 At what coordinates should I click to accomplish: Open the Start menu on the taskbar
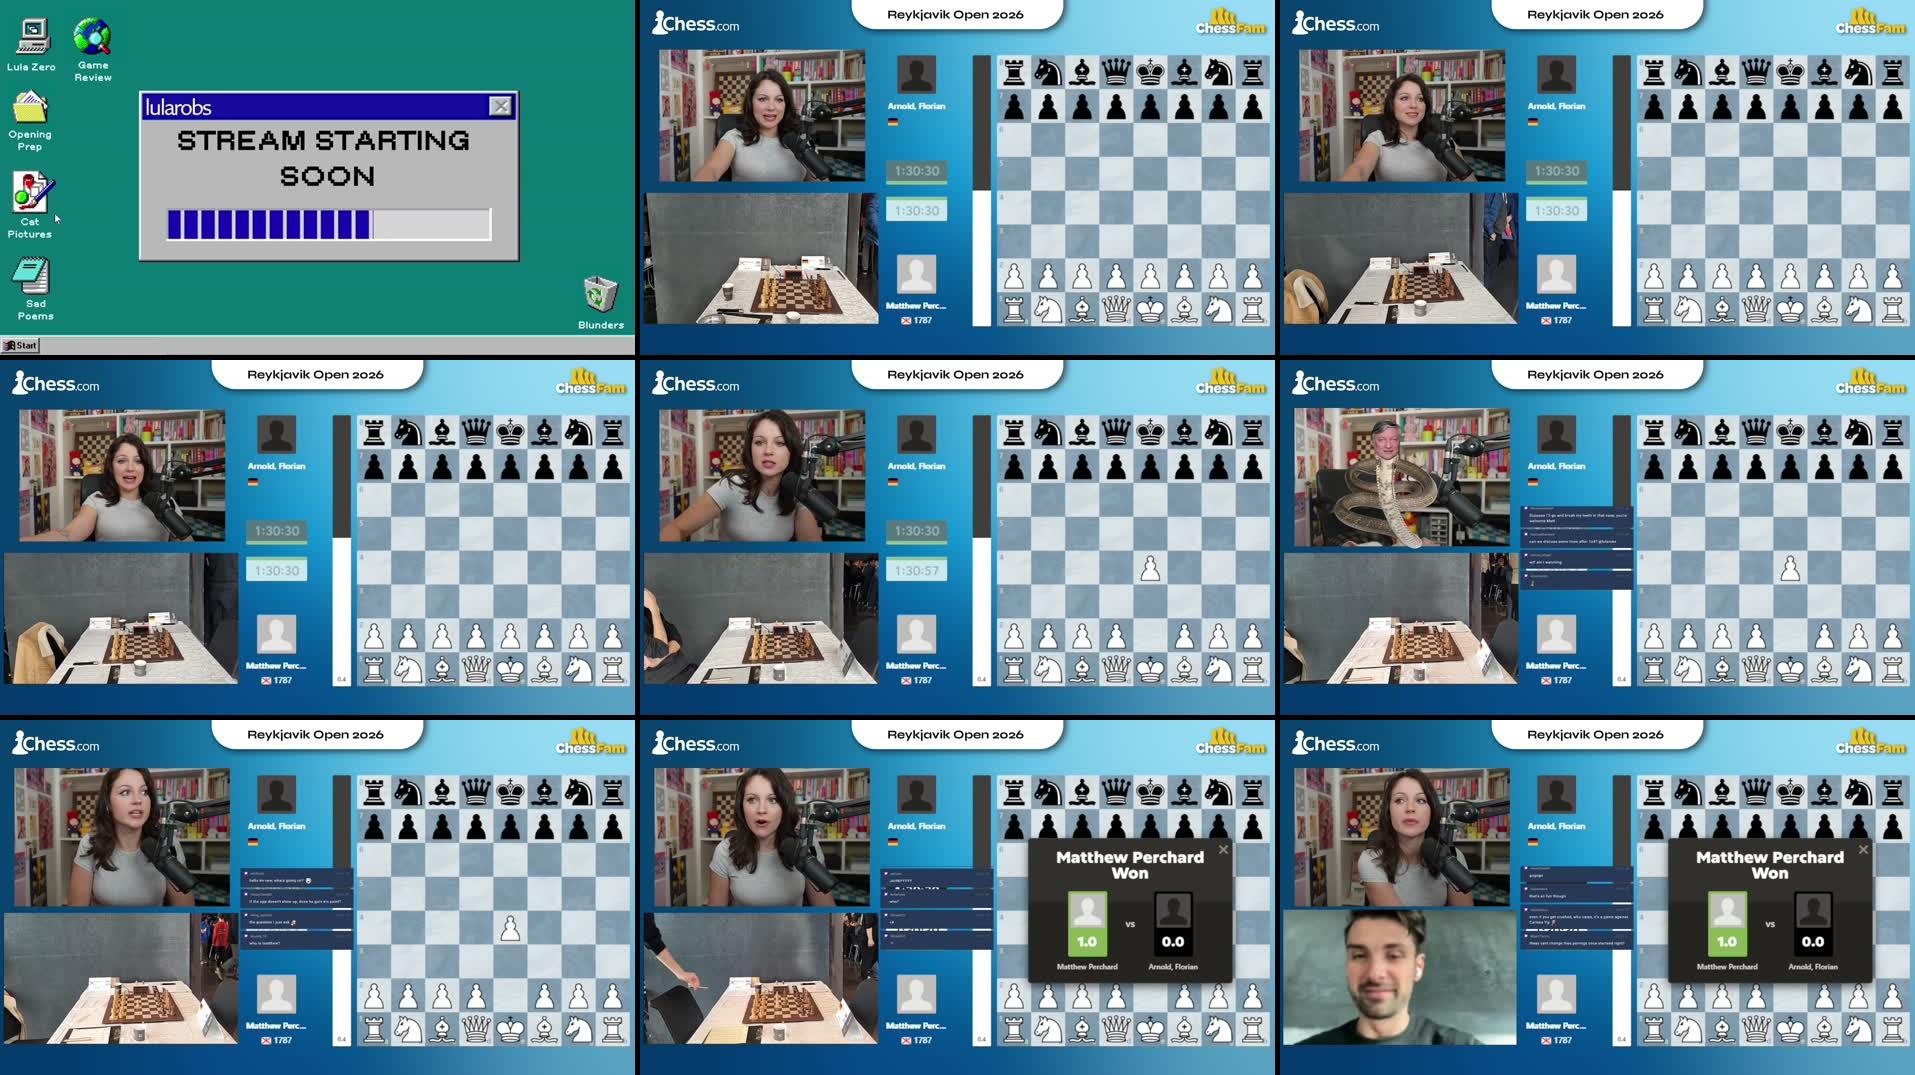tap(22, 345)
